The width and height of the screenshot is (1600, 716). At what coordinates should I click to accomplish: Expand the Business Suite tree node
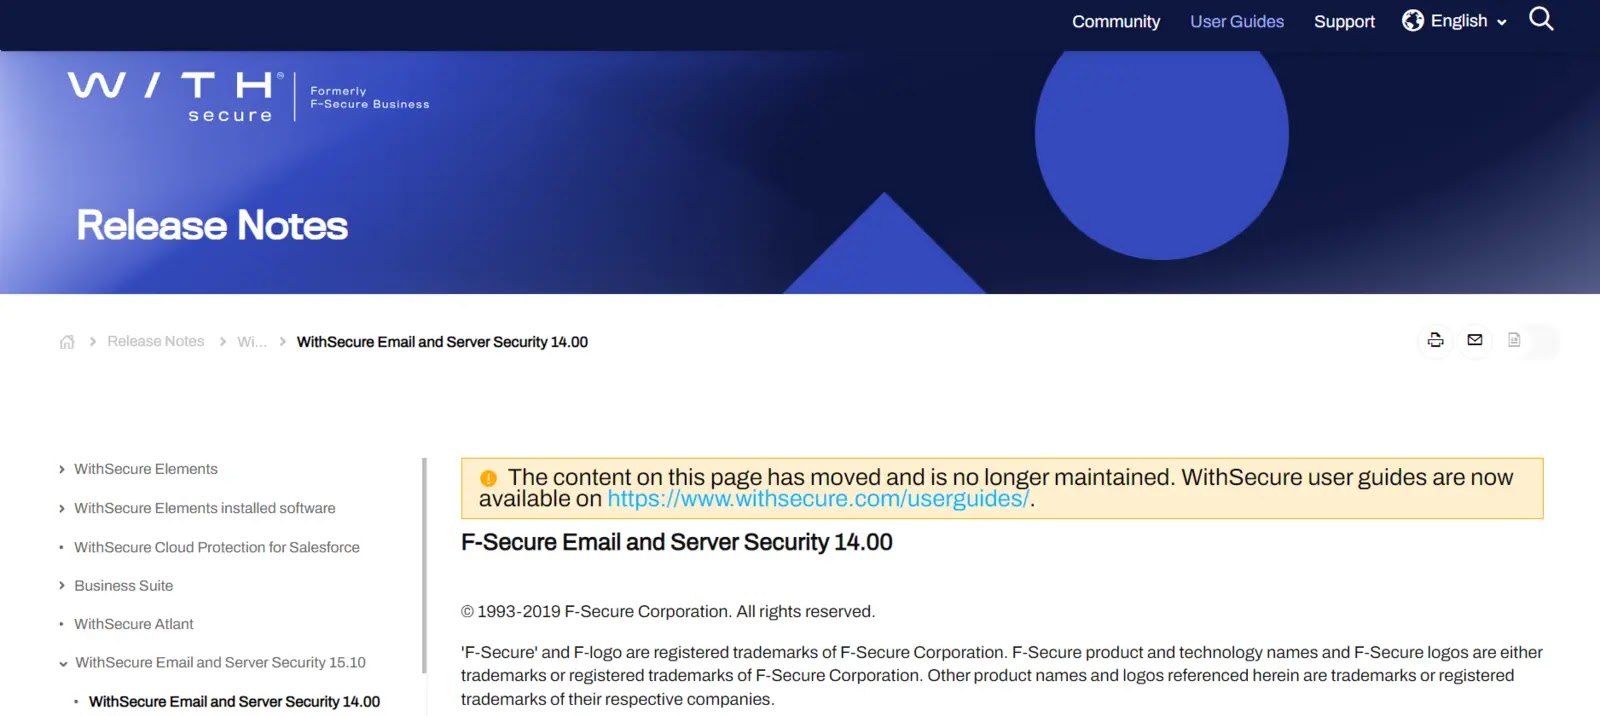pos(62,586)
